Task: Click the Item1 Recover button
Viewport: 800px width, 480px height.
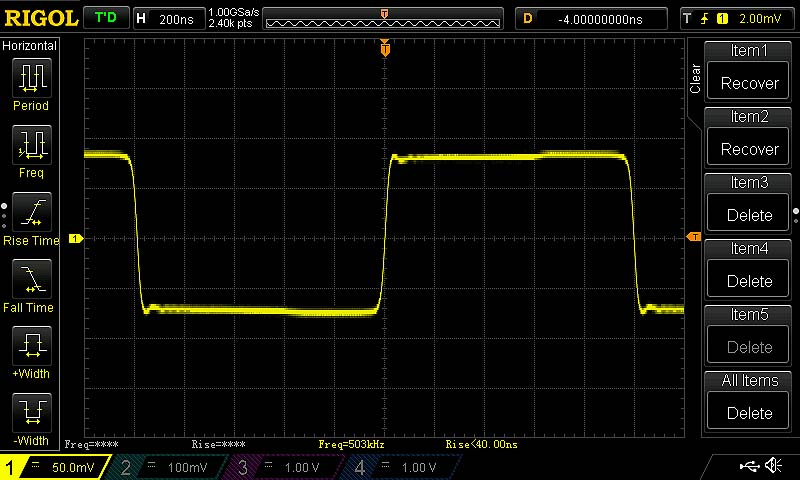Action: 749,83
